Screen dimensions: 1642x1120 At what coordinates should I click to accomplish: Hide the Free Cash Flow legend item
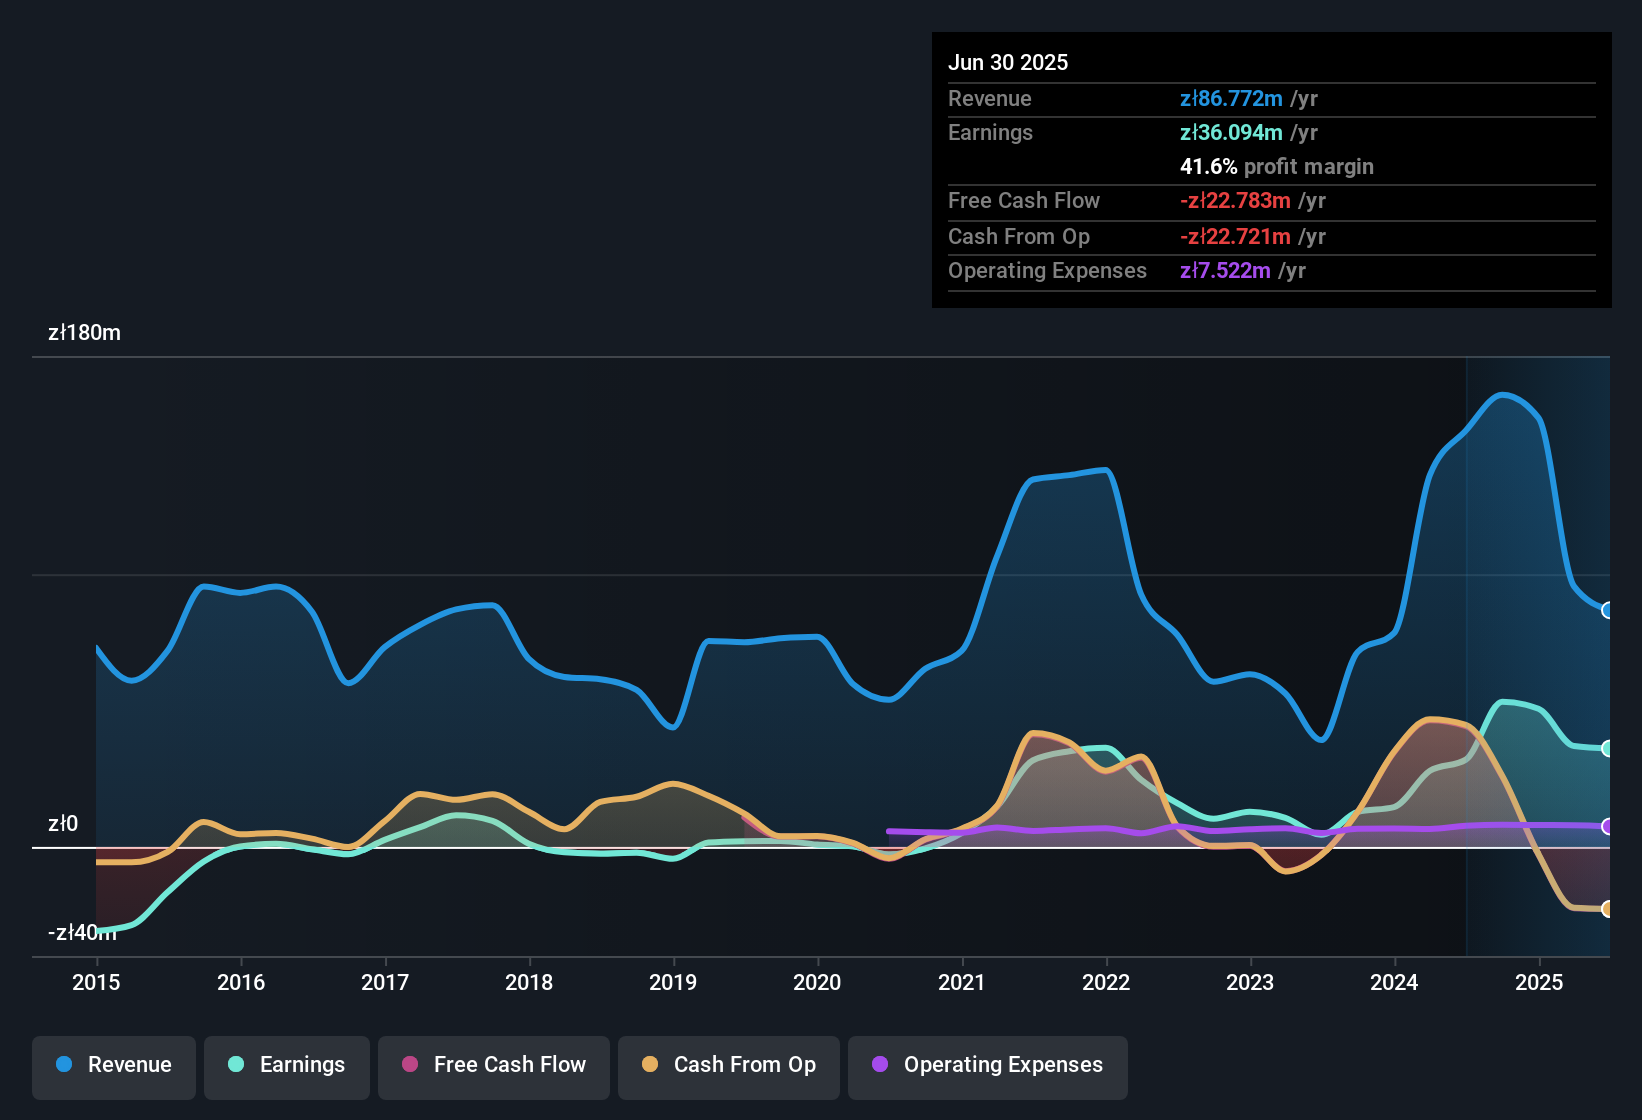click(x=494, y=1065)
